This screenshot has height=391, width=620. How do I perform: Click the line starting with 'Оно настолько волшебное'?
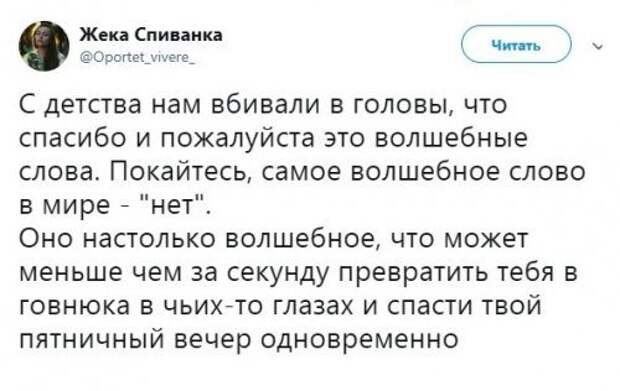273,239
